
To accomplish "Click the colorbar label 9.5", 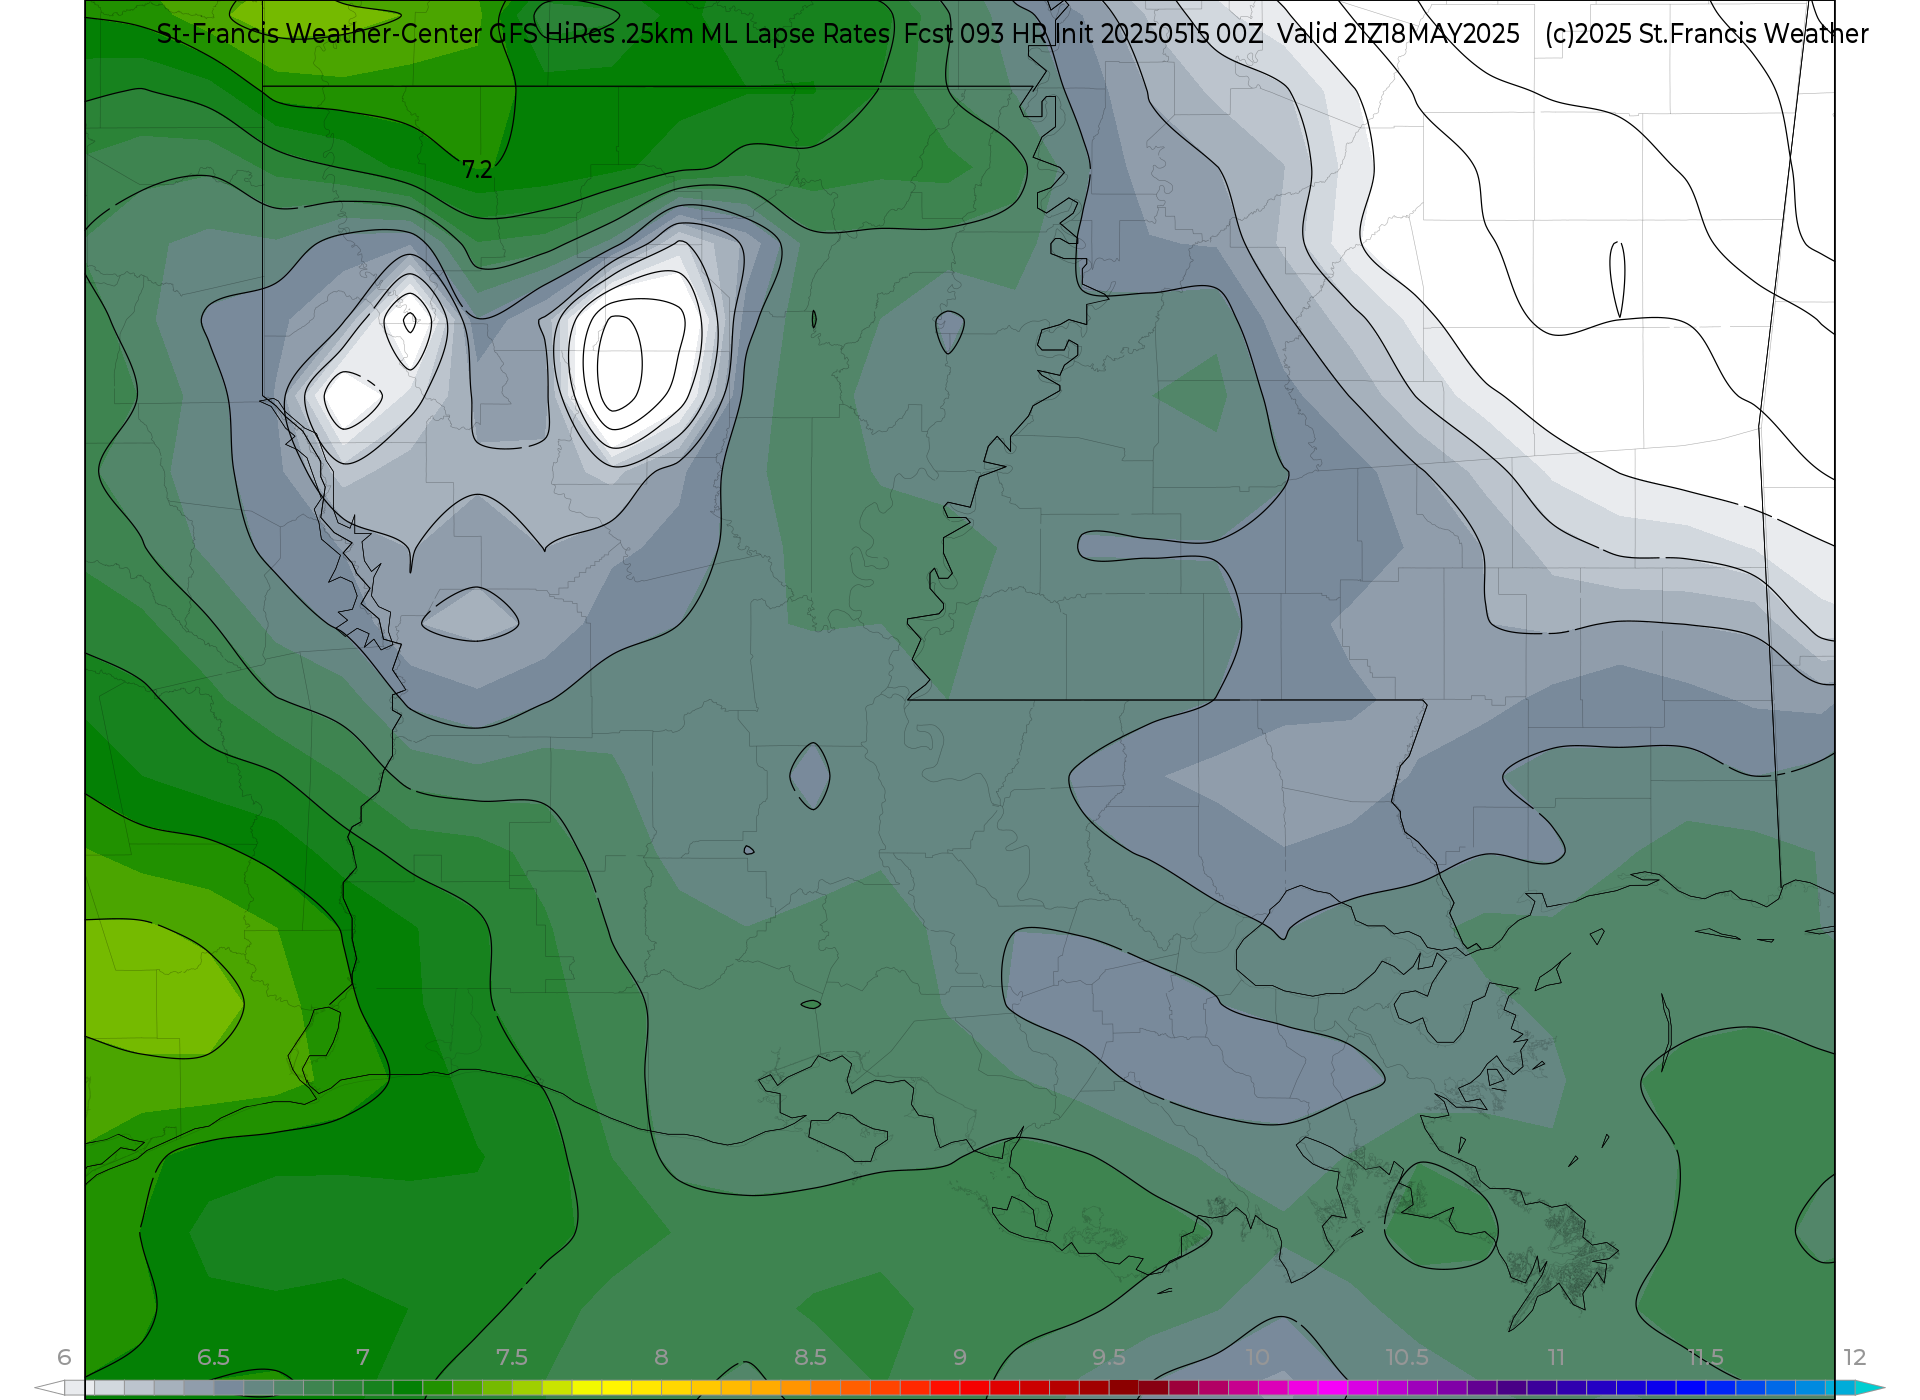I will pos(1109,1357).
